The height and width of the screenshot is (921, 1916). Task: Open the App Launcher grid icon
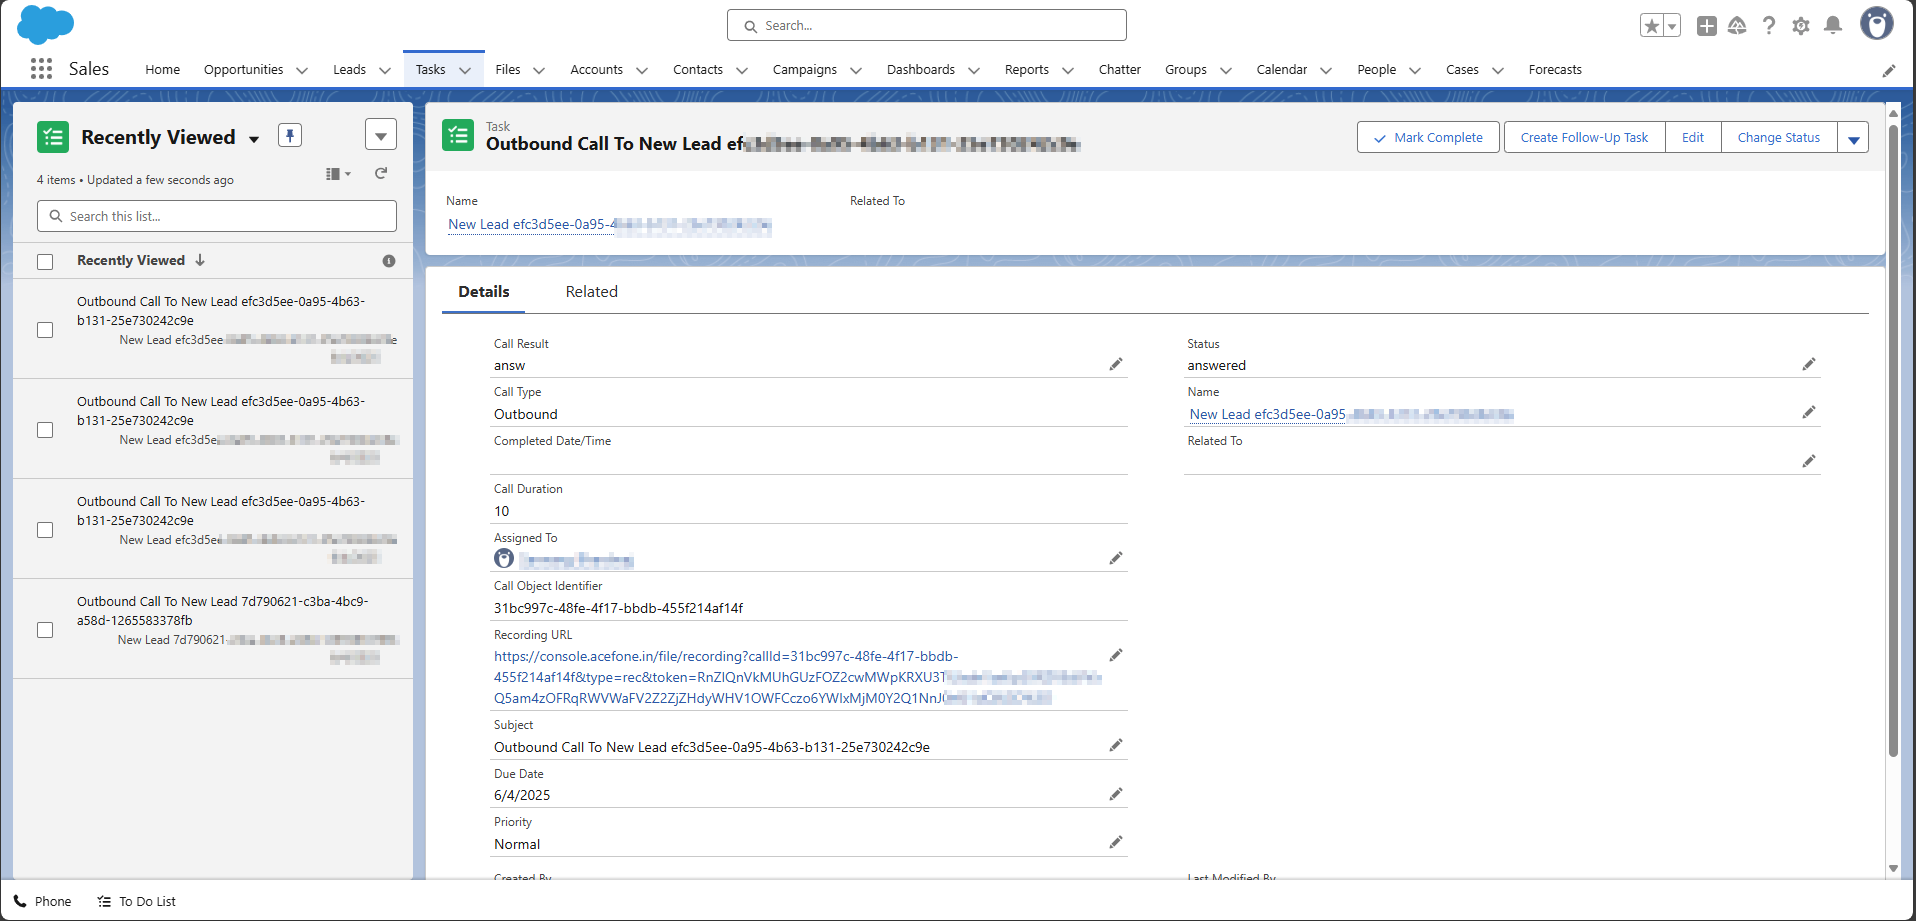41,69
